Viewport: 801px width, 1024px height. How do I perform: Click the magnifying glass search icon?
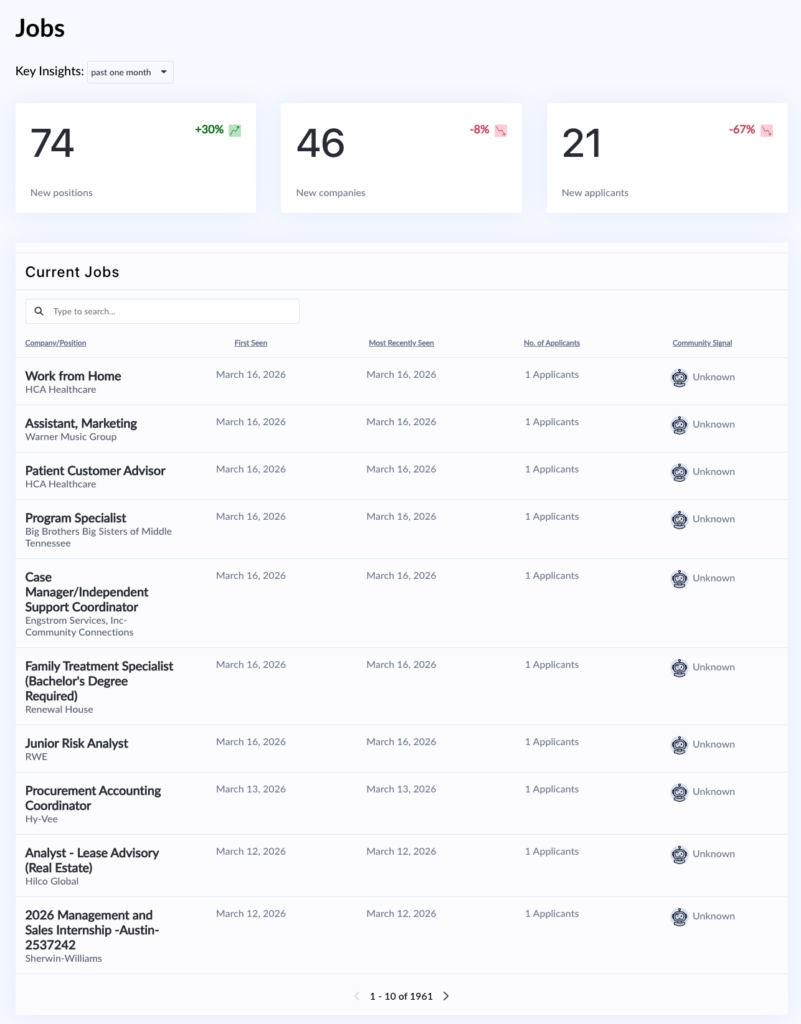point(39,311)
